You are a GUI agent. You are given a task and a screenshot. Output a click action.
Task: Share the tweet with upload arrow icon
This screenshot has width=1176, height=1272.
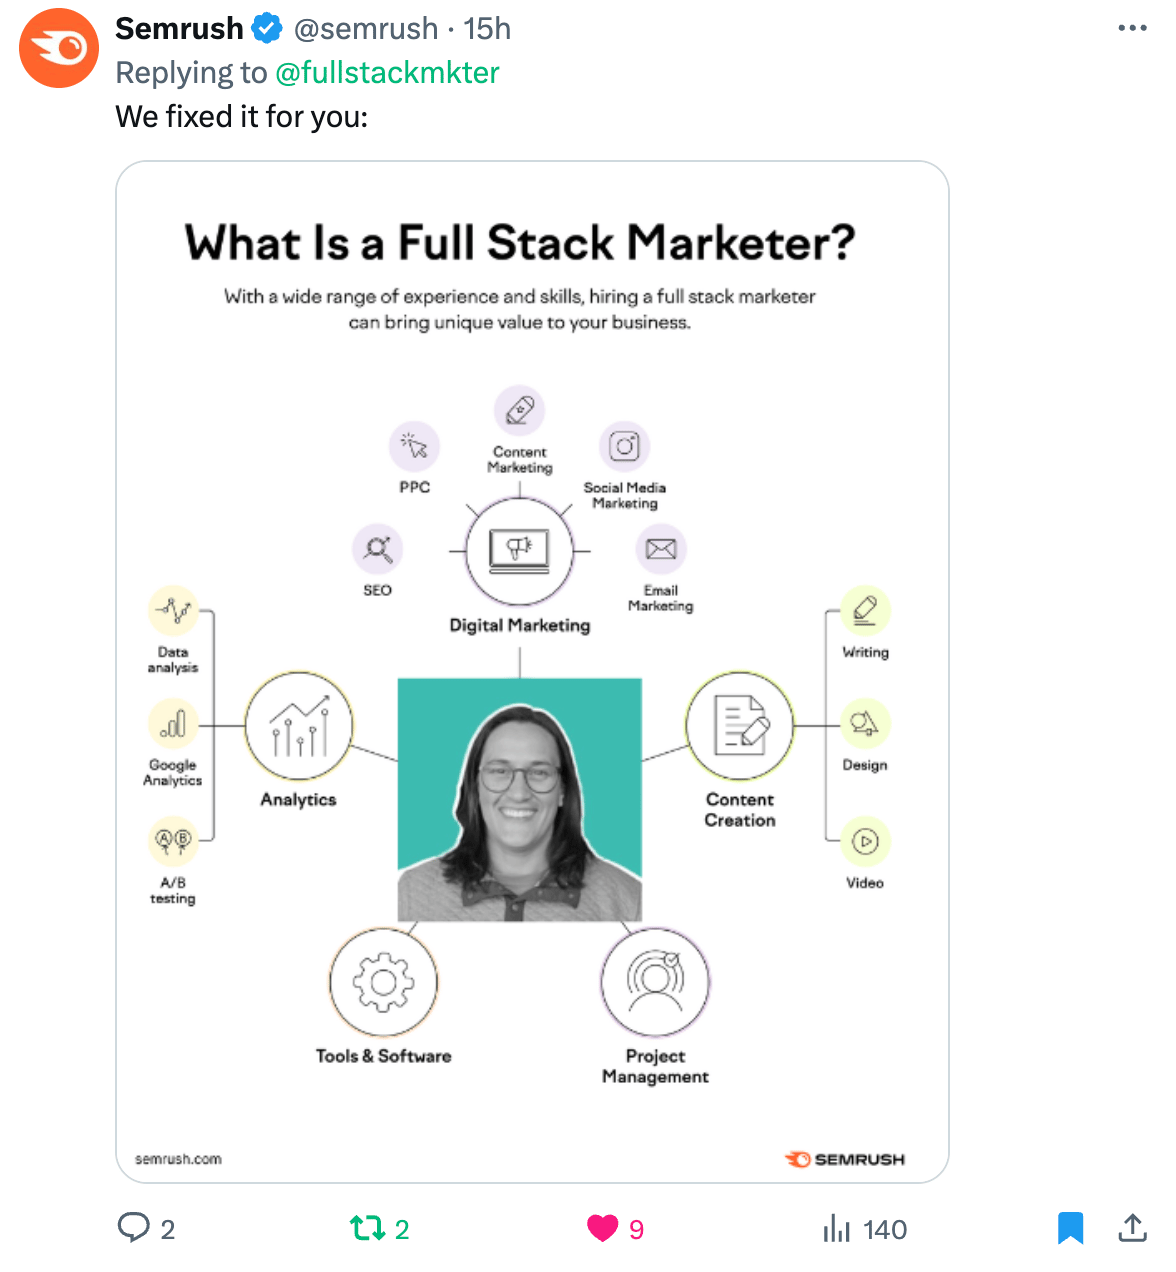click(1132, 1227)
